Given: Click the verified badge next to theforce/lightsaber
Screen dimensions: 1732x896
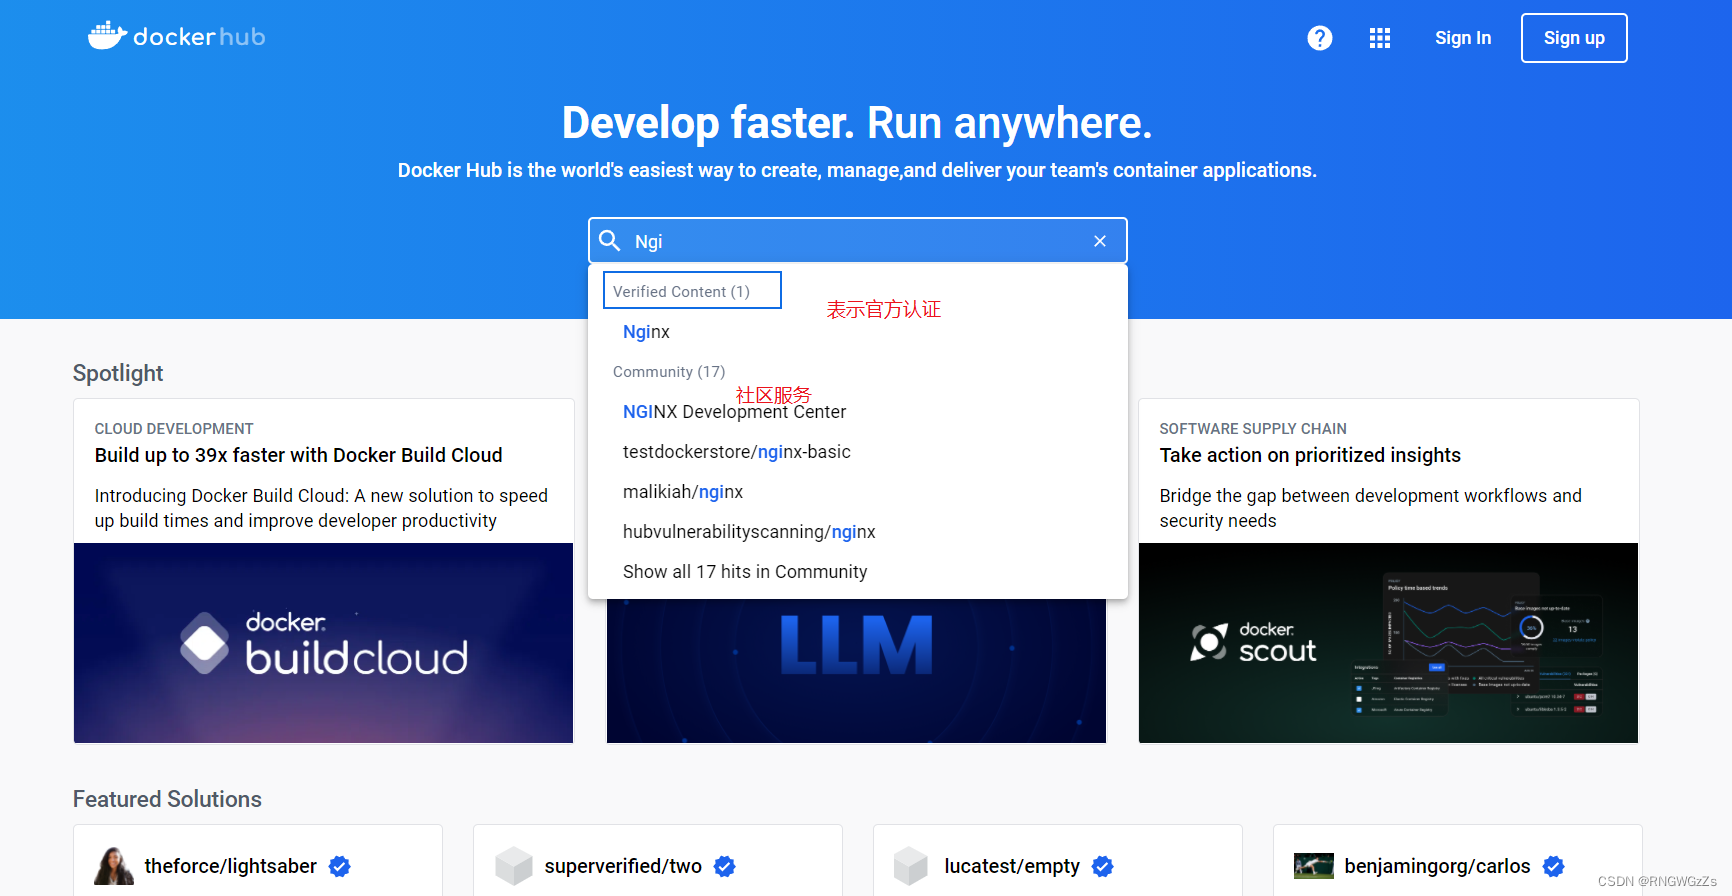Looking at the screenshot, I should point(340,866).
